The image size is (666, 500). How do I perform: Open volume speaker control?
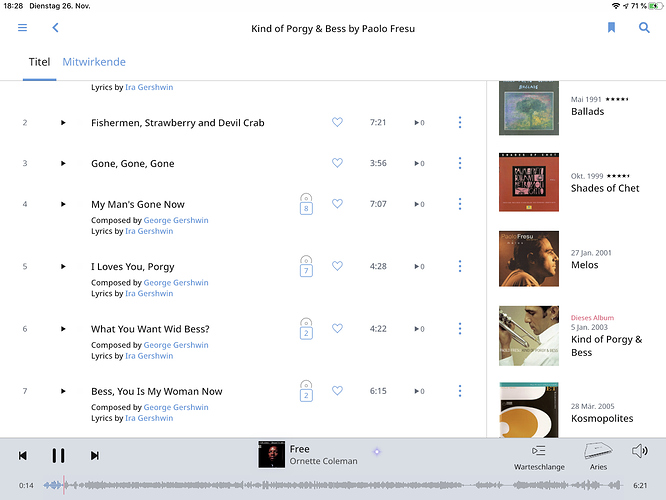tap(639, 451)
